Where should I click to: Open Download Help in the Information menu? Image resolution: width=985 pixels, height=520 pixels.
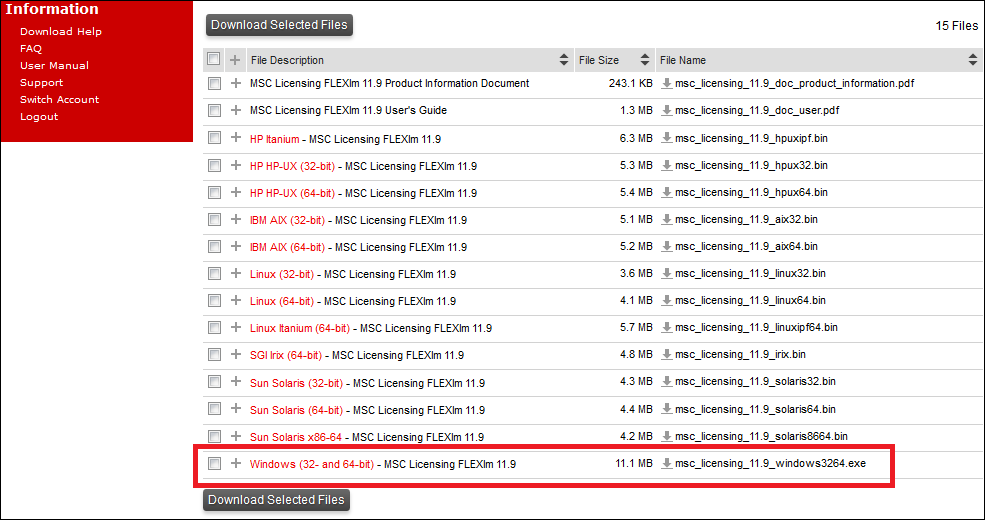(x=61, y=32)
